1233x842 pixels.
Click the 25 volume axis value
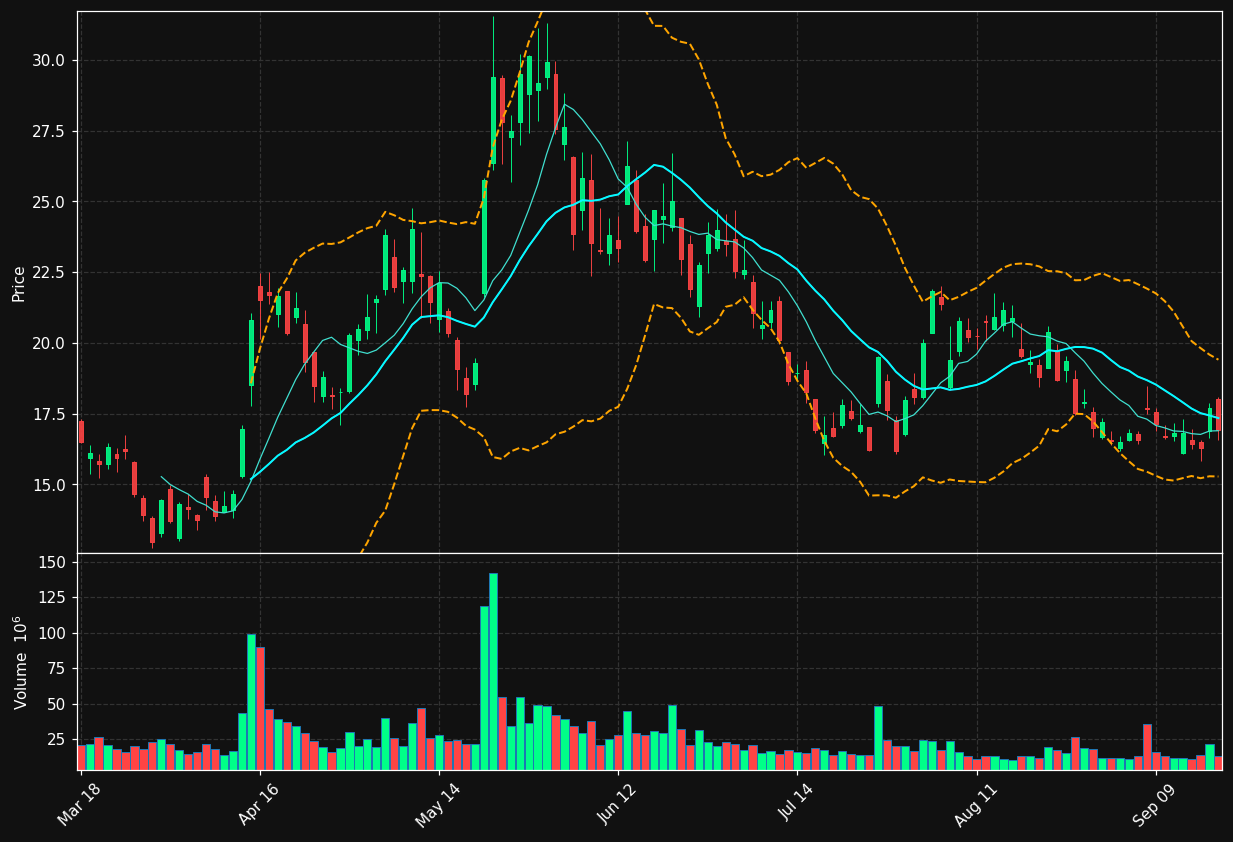(x=58, y=740)
